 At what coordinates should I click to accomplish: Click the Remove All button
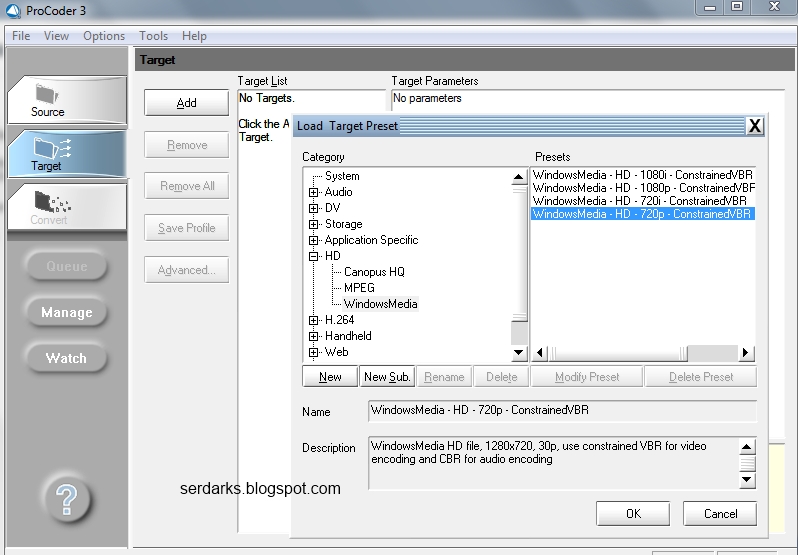click(186, 186)
